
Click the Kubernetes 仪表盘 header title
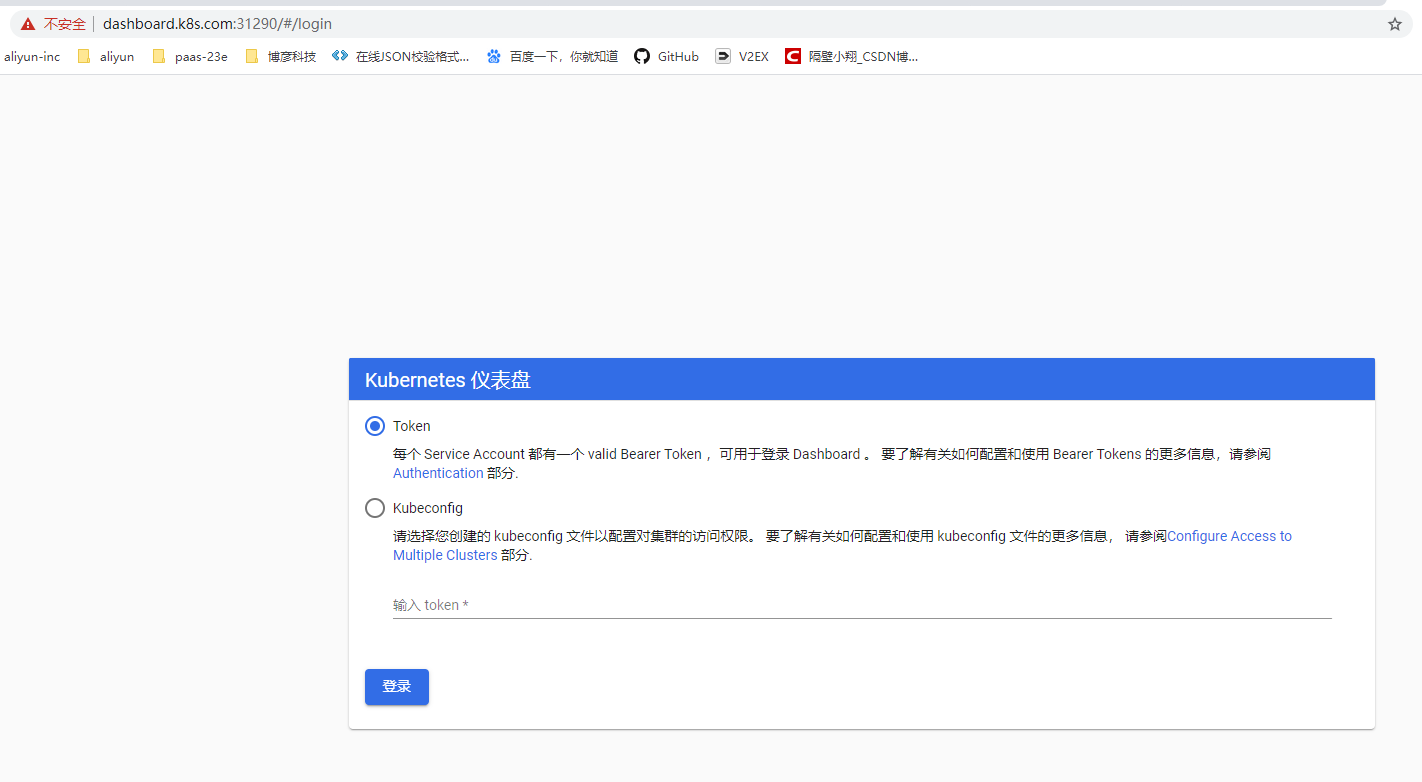point(448,380)
